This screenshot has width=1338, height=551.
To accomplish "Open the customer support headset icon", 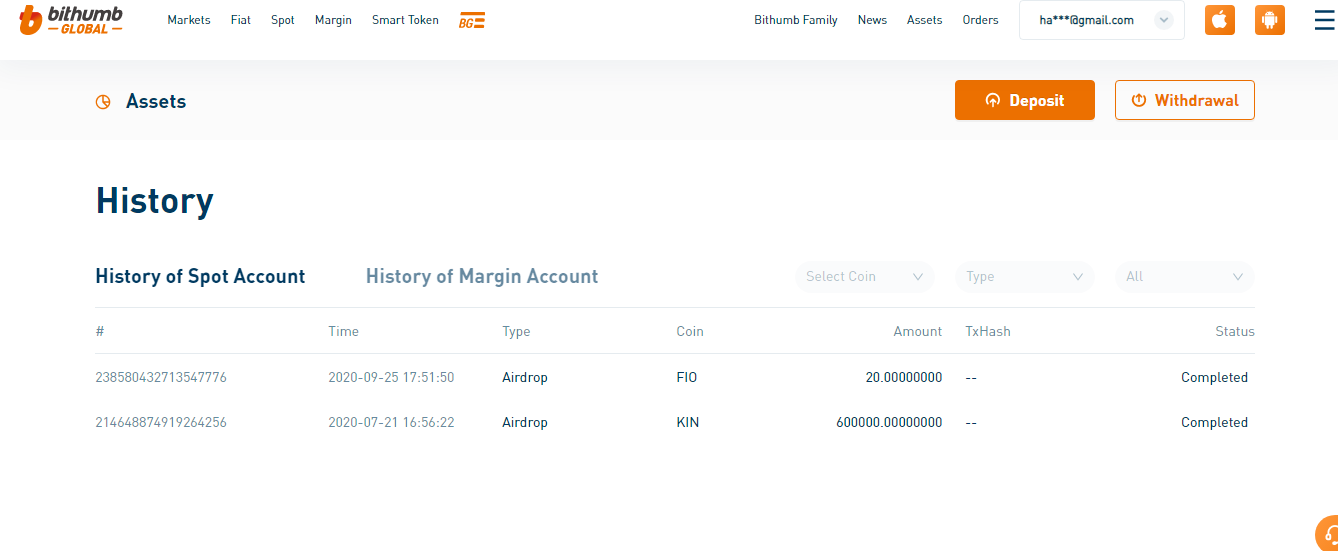I will point(1328,532).
